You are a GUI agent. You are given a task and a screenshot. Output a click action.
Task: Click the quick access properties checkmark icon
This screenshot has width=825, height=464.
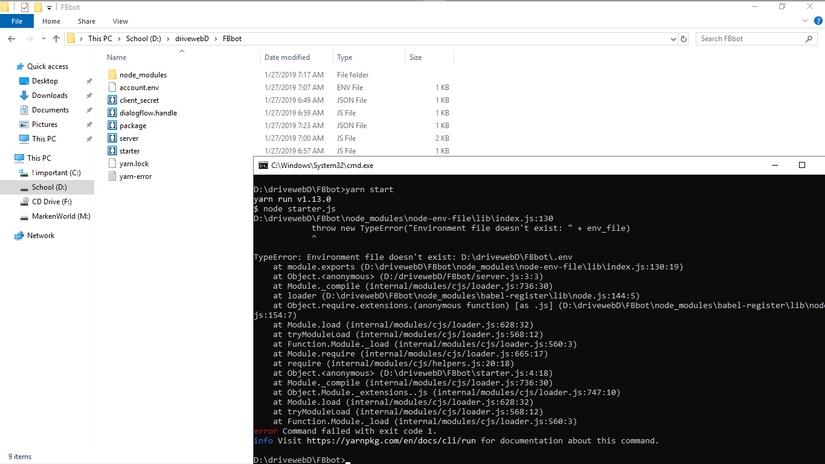[25, 7]
